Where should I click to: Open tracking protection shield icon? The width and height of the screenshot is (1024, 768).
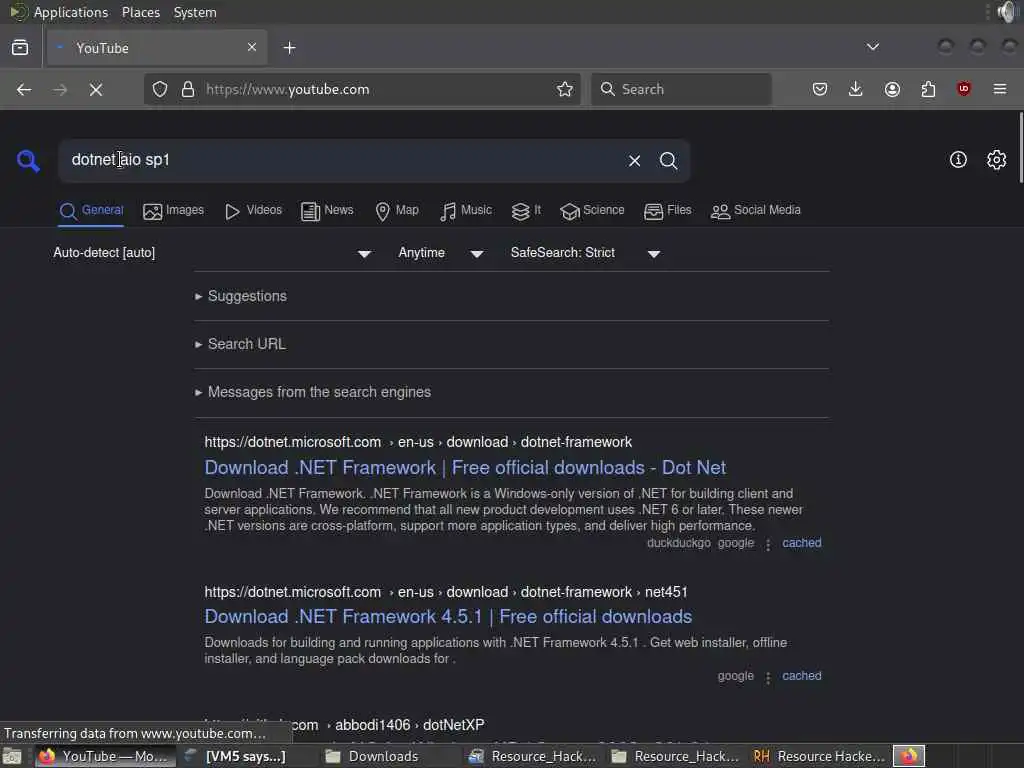160,89
